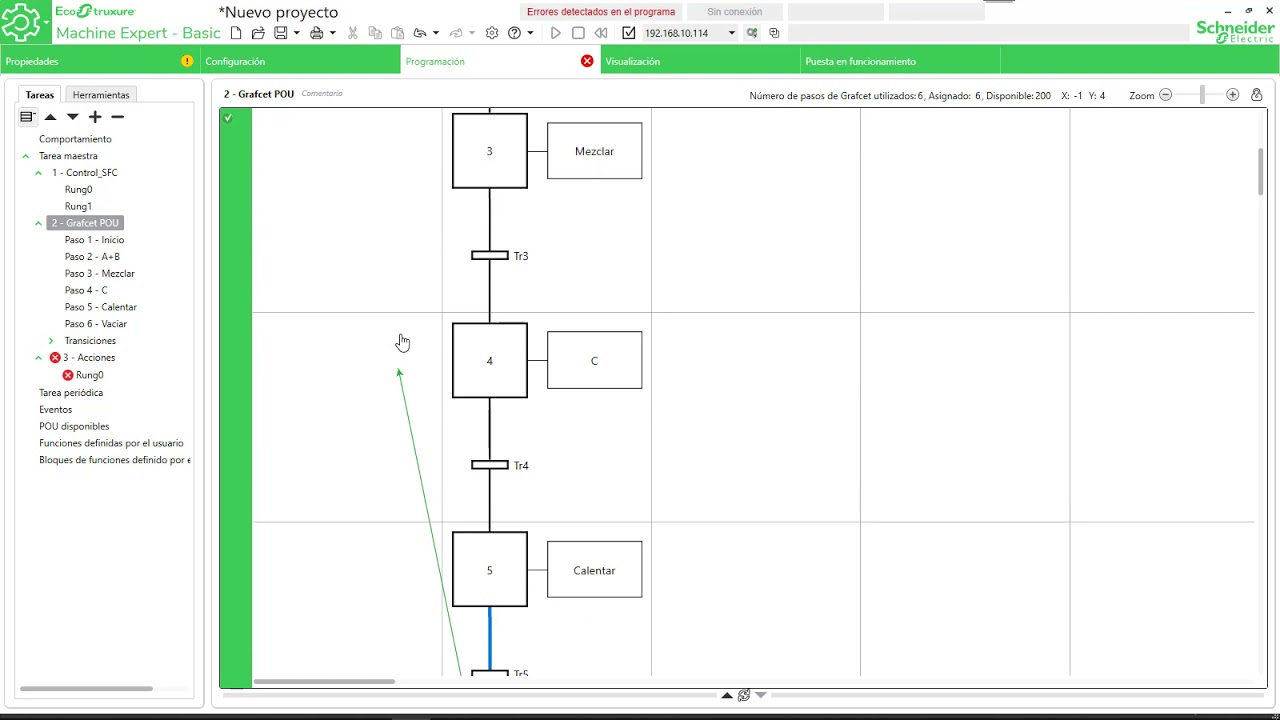The image size is (1280, 720).
Task: Click the simulator launch icon at toolbar end
Action: pyautogui.click(x=774, y=33)
